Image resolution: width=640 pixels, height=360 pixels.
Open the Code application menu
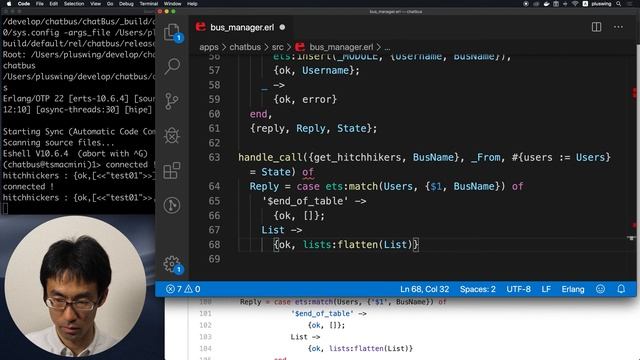click(x=24, y=4)
